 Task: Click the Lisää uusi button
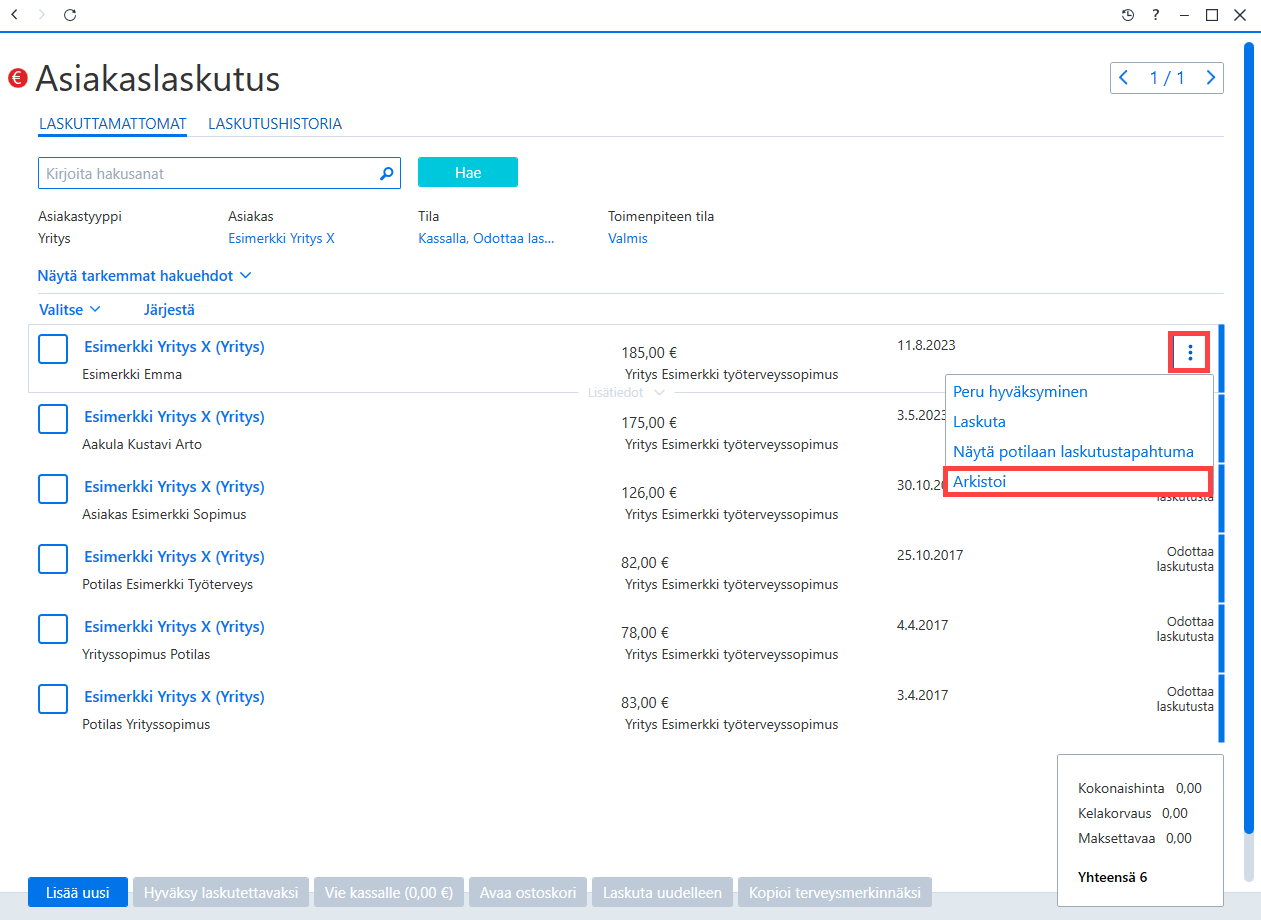(x=78, y=892)
